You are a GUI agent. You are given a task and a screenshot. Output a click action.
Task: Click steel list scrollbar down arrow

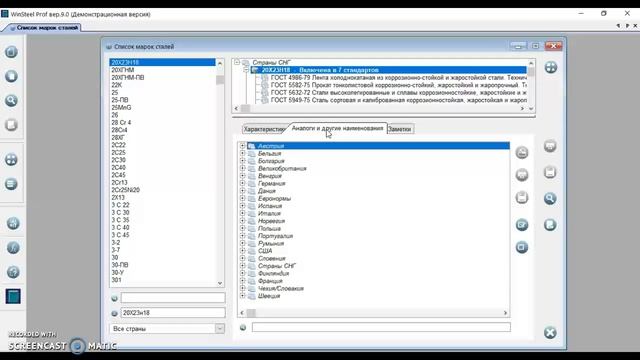point(220,283)
